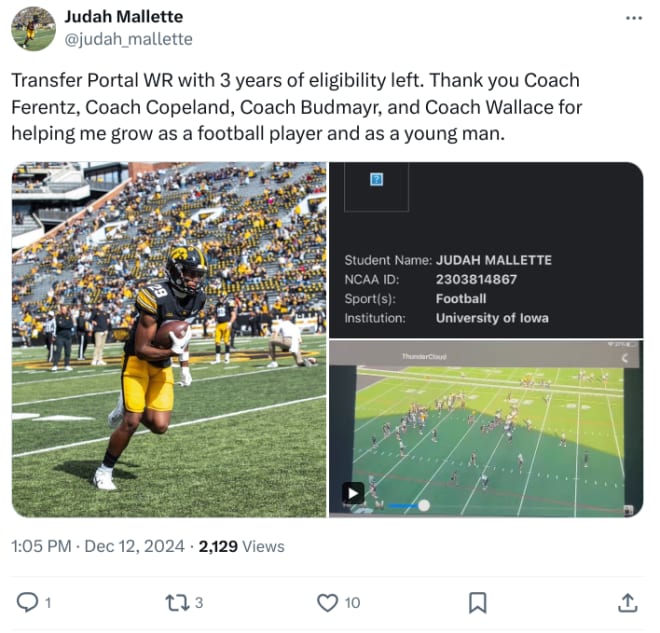Click the 1:05 PM Dec 12, 2024 timestamp
The image size is (660, 633).
98,546
